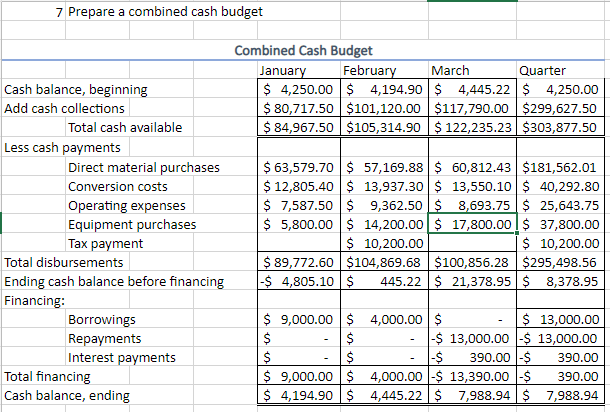Click the 'Cash balance, beginning' row label

(x=76, y=89)
